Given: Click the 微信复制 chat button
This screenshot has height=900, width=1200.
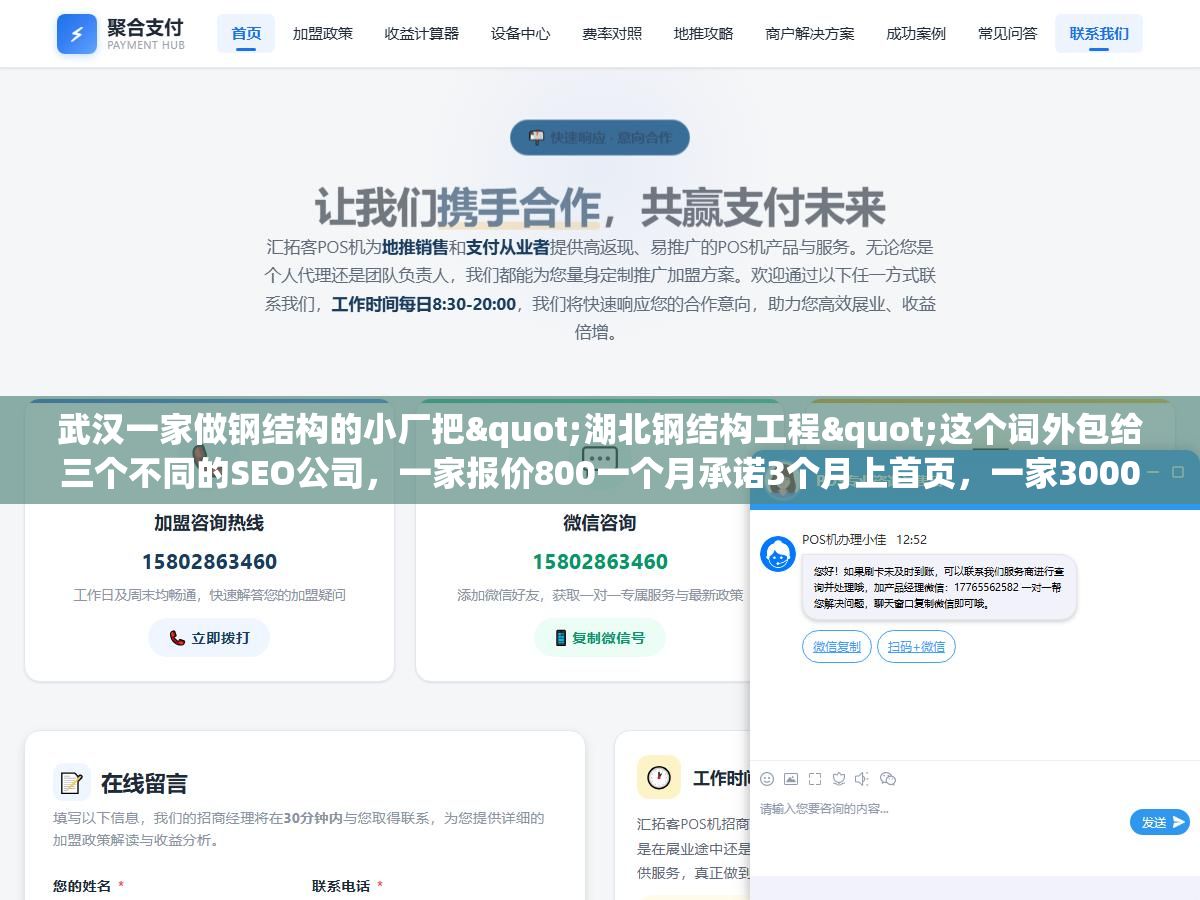Looking at the screenshot, I should (x=837, y=647).
